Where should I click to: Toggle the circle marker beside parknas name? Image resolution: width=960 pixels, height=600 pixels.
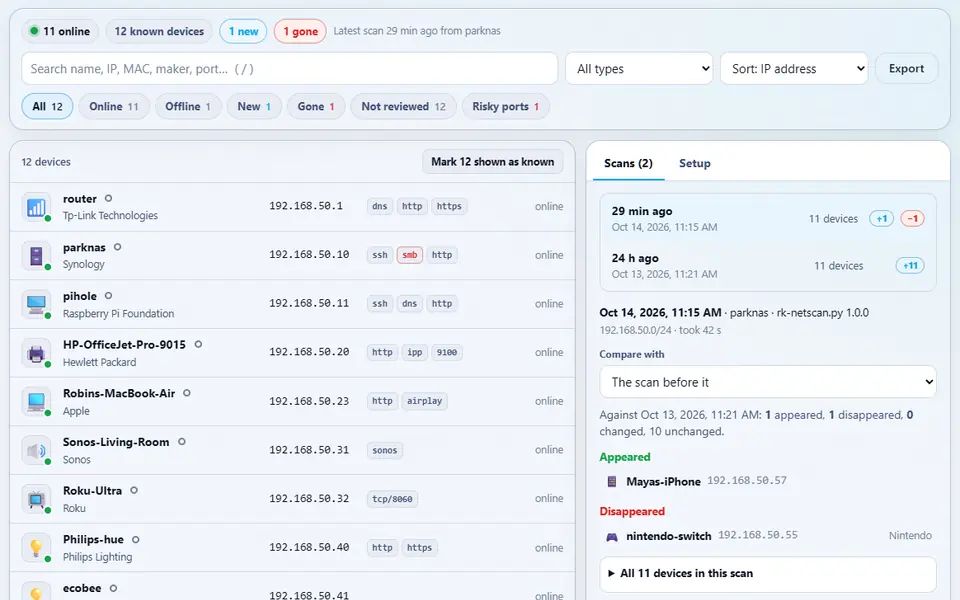point(118,247)
